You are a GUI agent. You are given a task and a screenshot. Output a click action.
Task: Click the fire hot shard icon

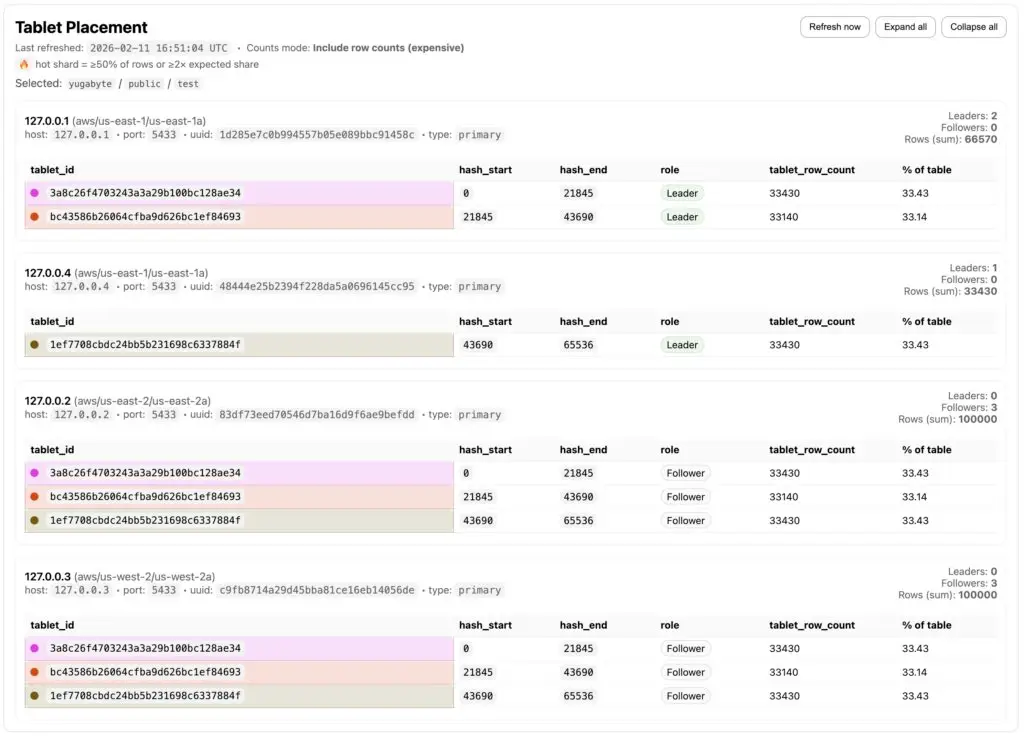pyautogui.click(x=24, y=64)
